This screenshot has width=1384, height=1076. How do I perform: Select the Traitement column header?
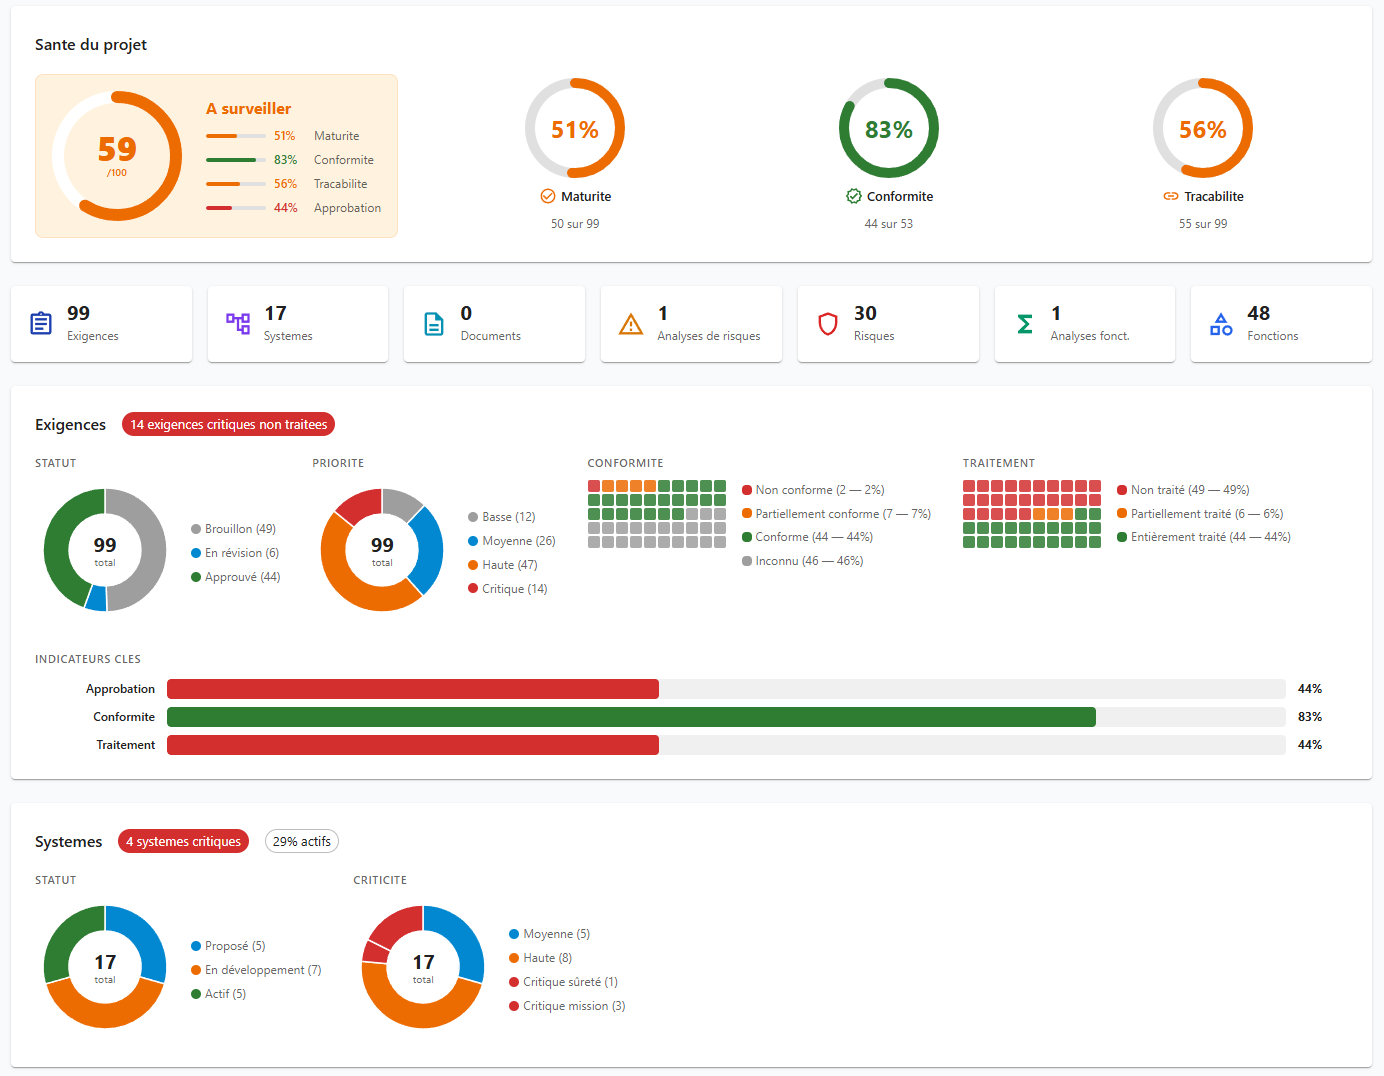click(x=998, y=462)
